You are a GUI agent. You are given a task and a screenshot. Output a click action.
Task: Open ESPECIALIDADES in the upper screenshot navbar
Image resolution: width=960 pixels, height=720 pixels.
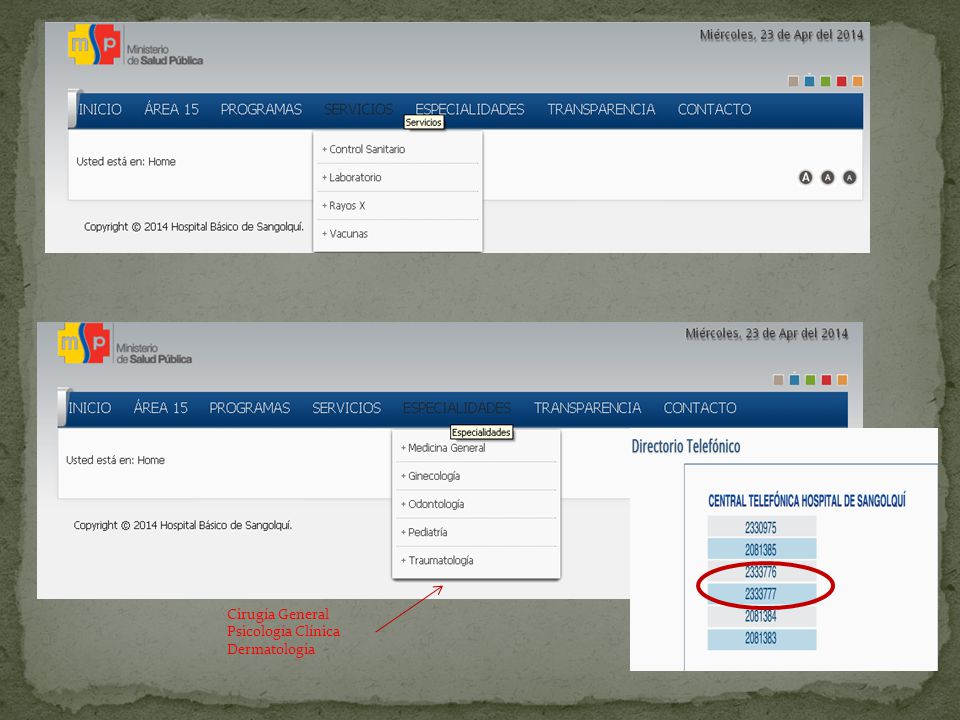point(470,110)
